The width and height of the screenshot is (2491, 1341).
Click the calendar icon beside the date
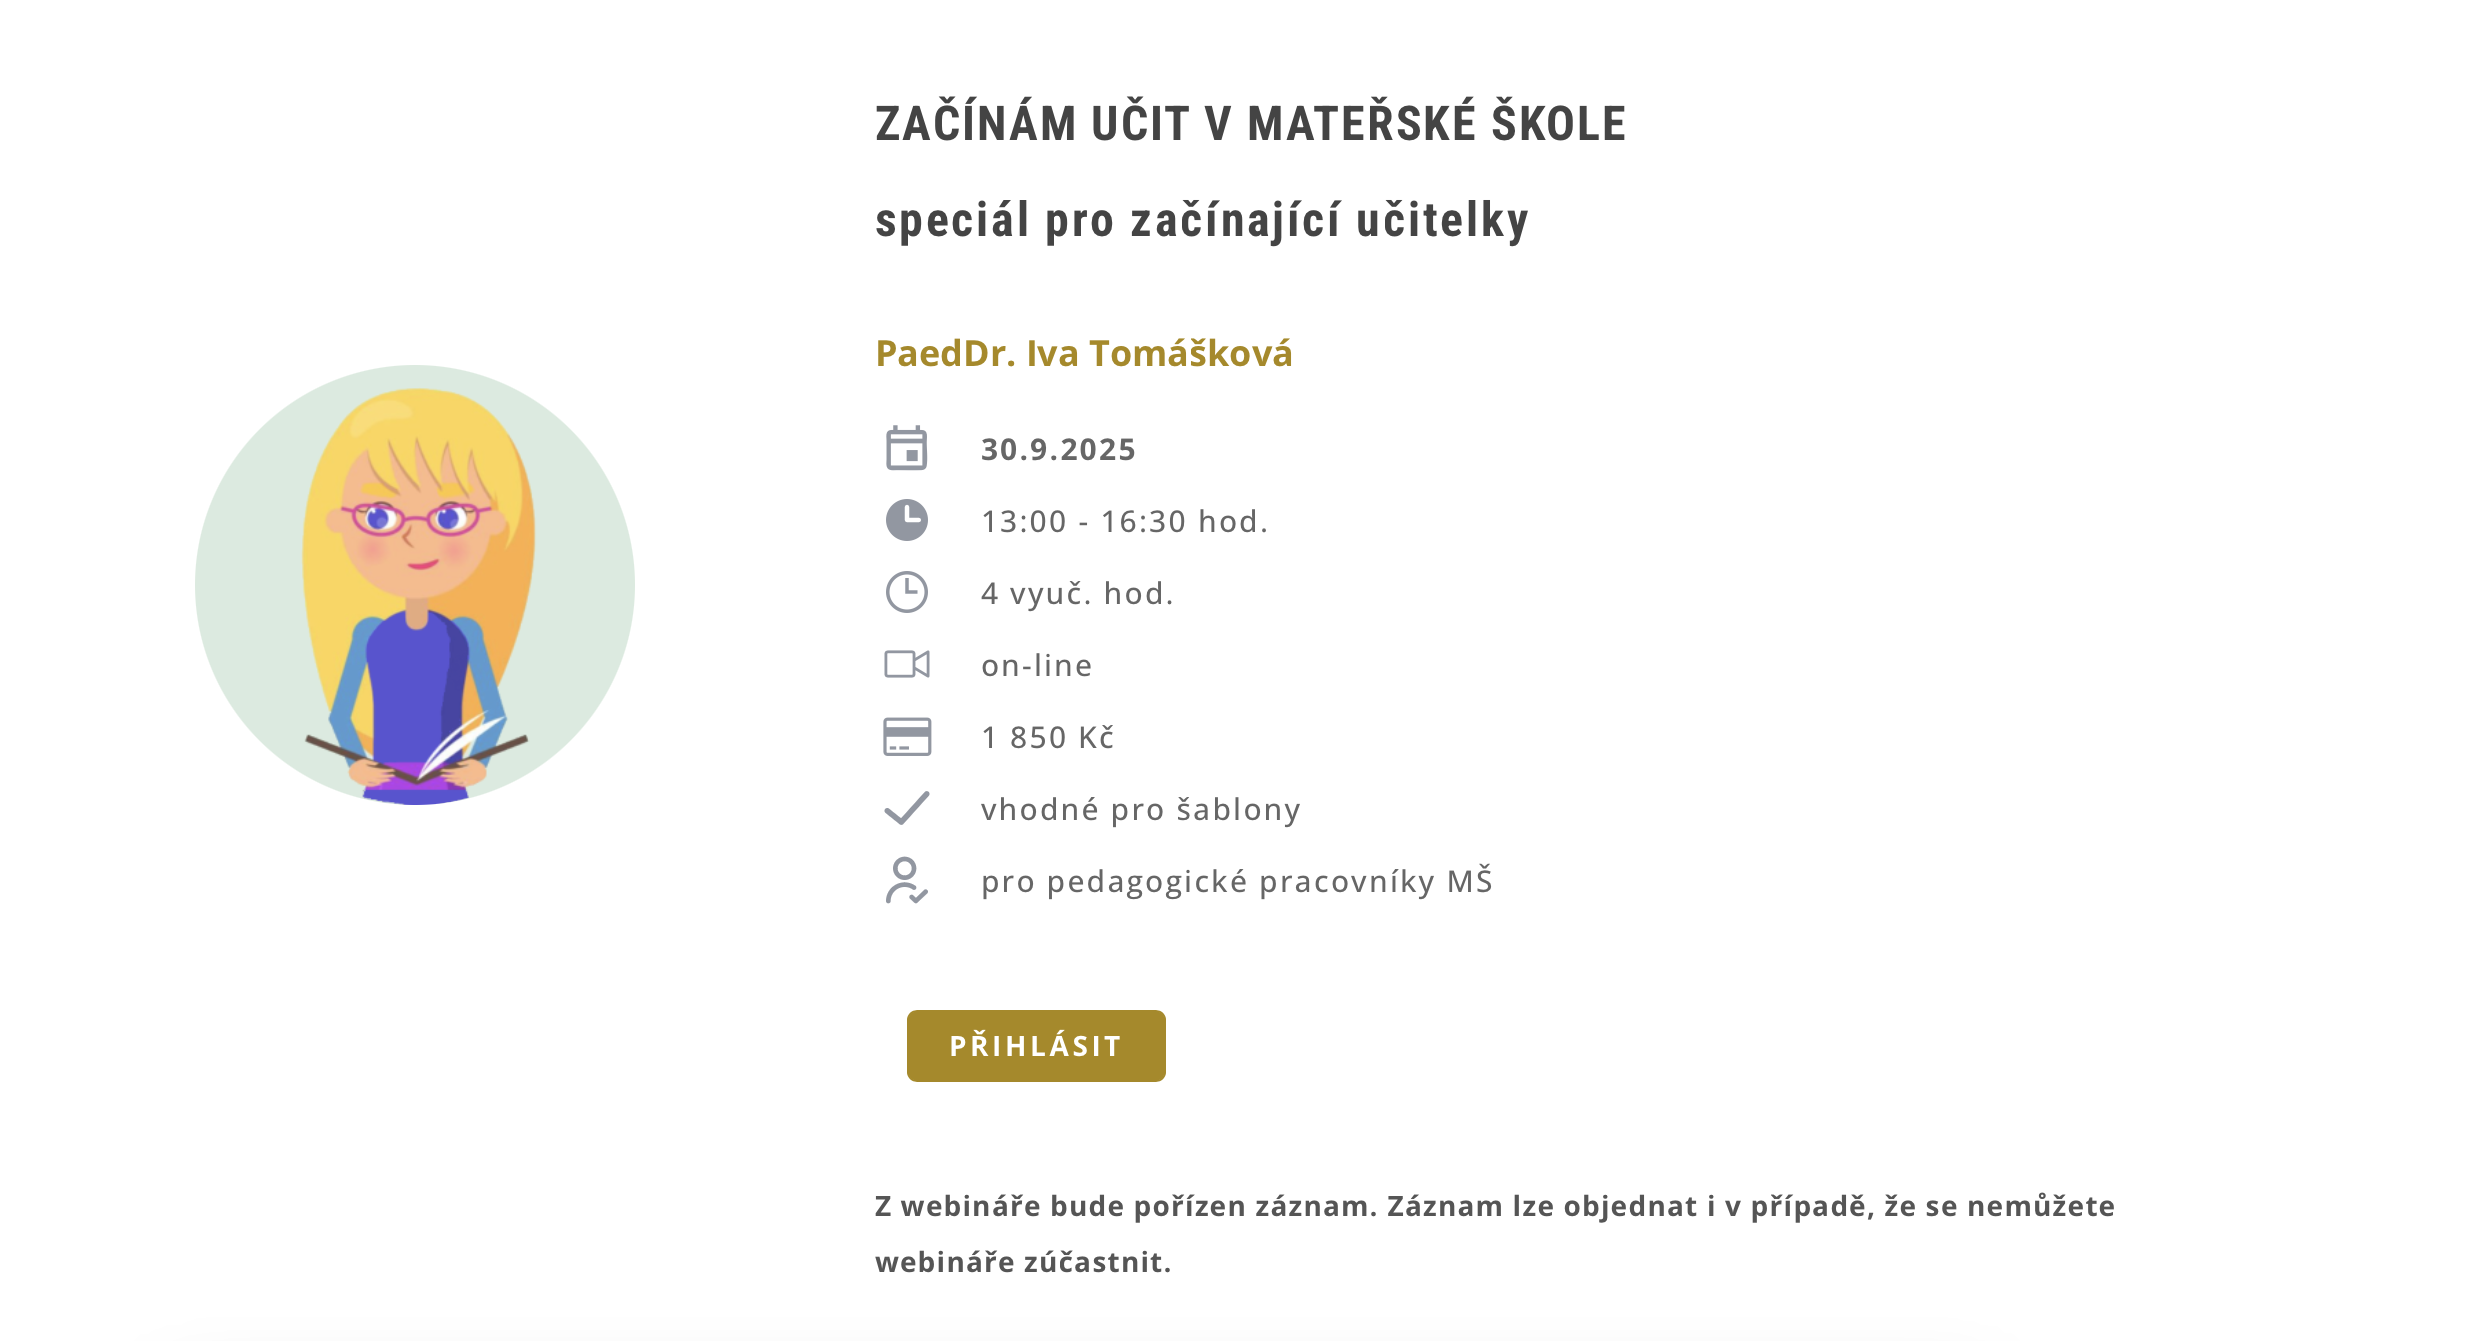click(906, 448)
